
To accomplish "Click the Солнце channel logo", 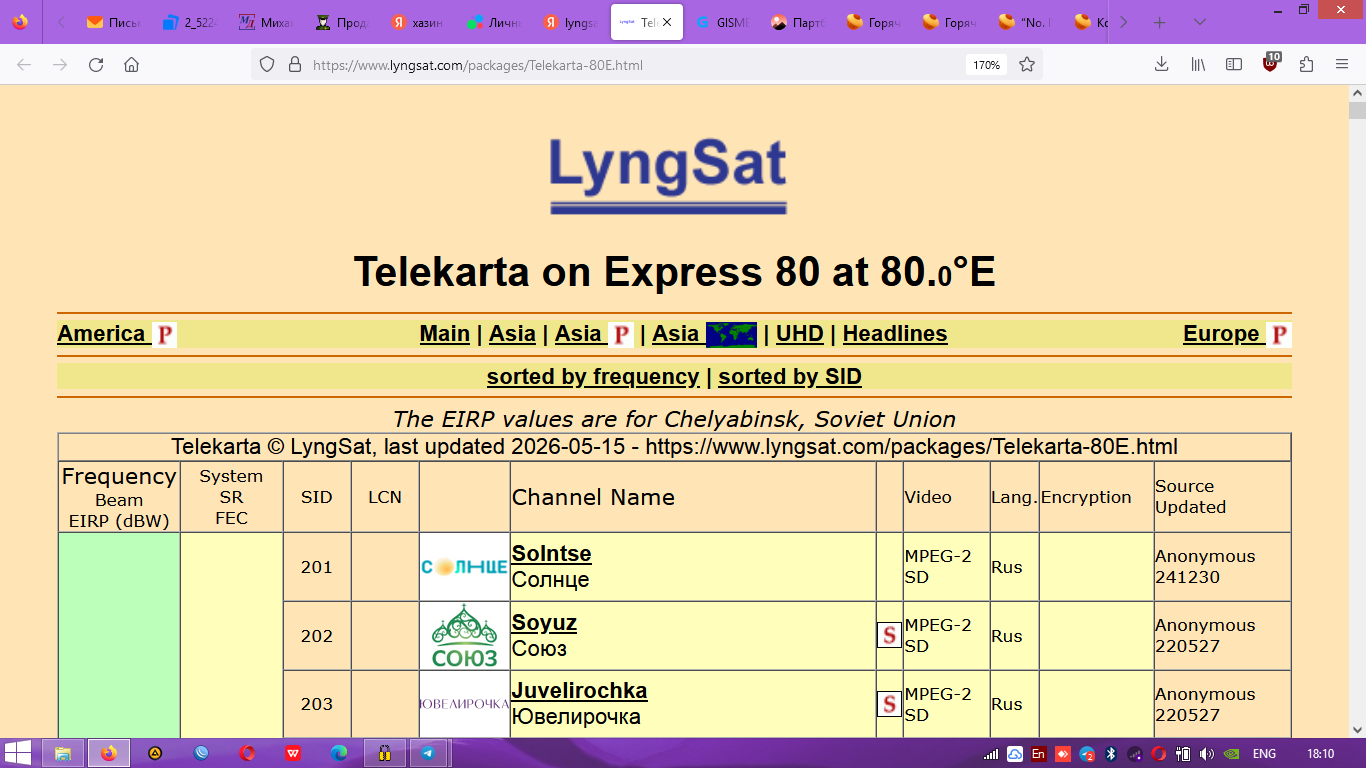I will pos(464,567).
